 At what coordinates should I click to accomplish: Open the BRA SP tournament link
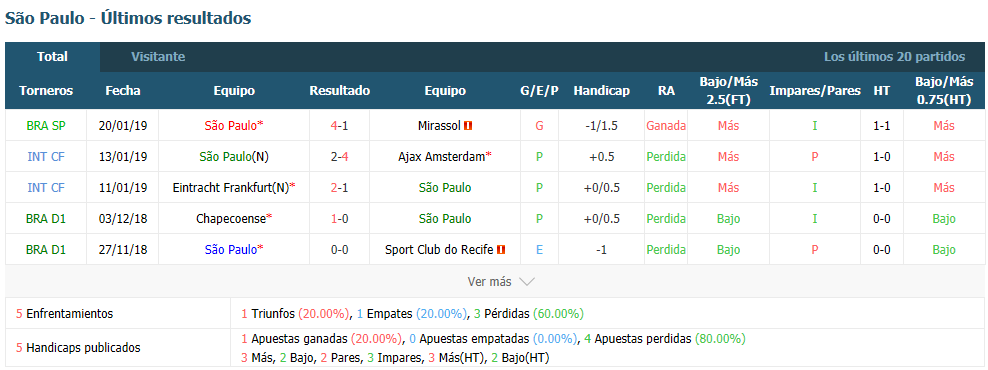click(x=46, y=125)
